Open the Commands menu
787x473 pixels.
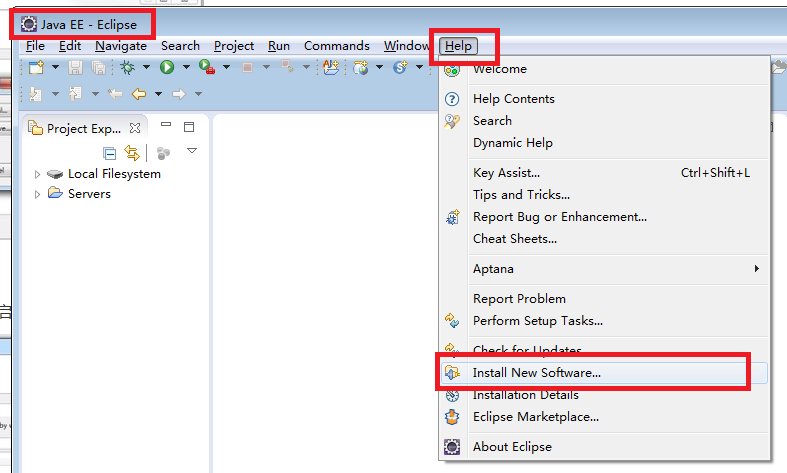(x=337, y=46)
